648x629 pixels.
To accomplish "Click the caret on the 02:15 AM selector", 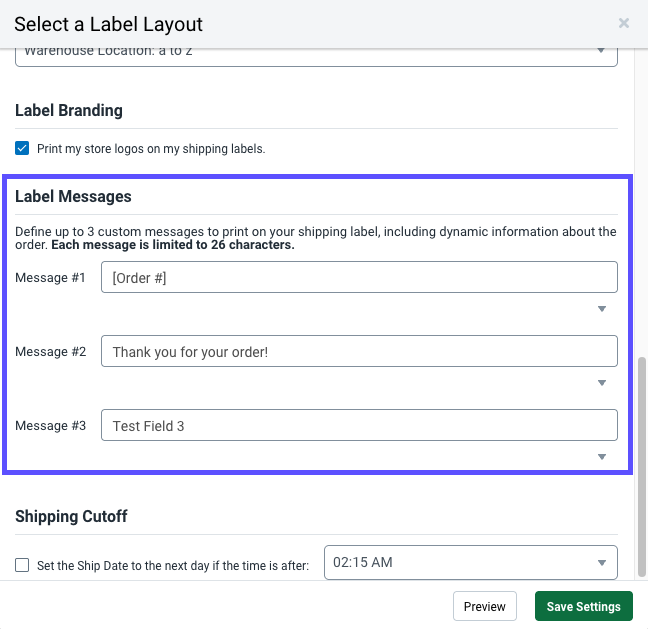I will point(601,562).
